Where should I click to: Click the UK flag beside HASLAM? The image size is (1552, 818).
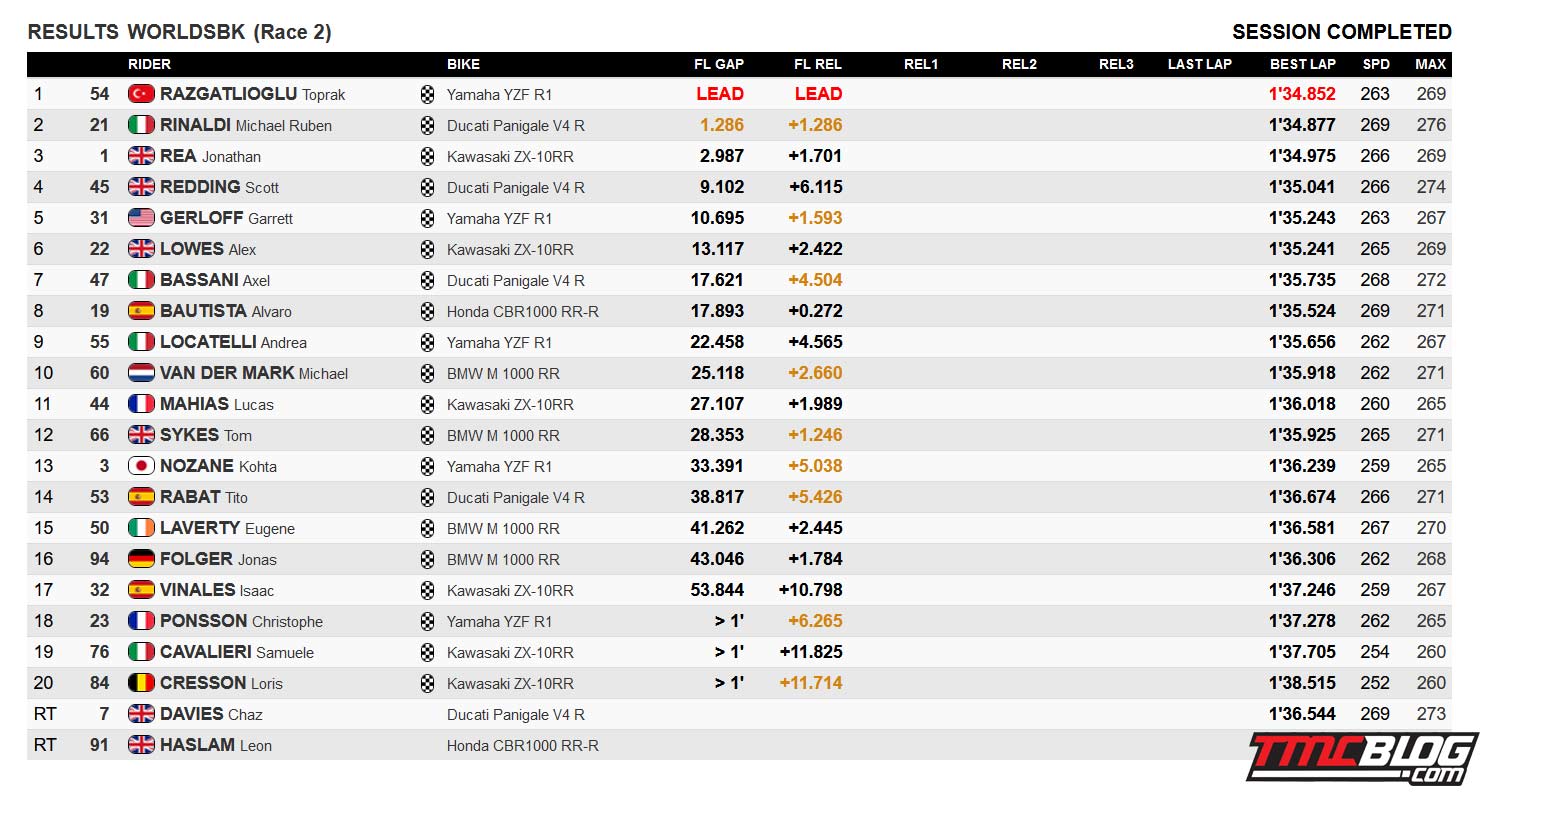(141, 745)
